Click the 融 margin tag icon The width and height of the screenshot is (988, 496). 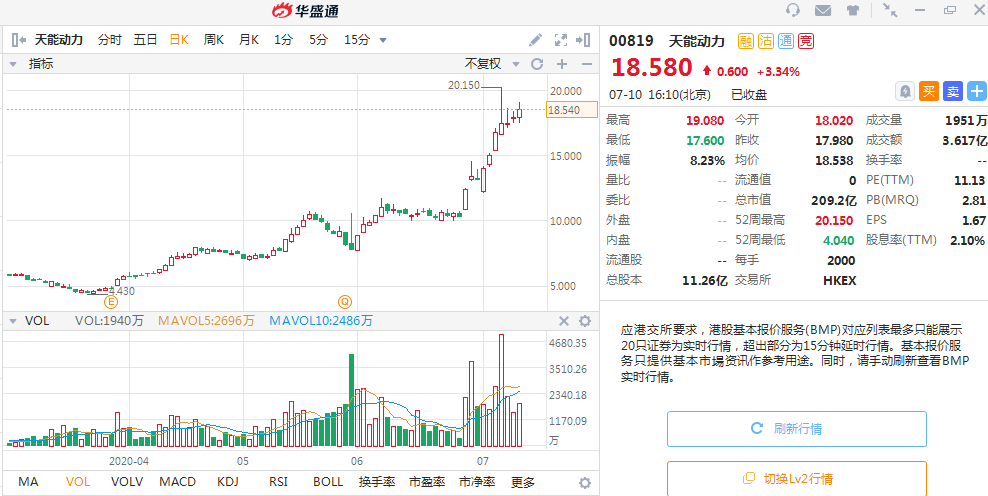coord(745,42)
